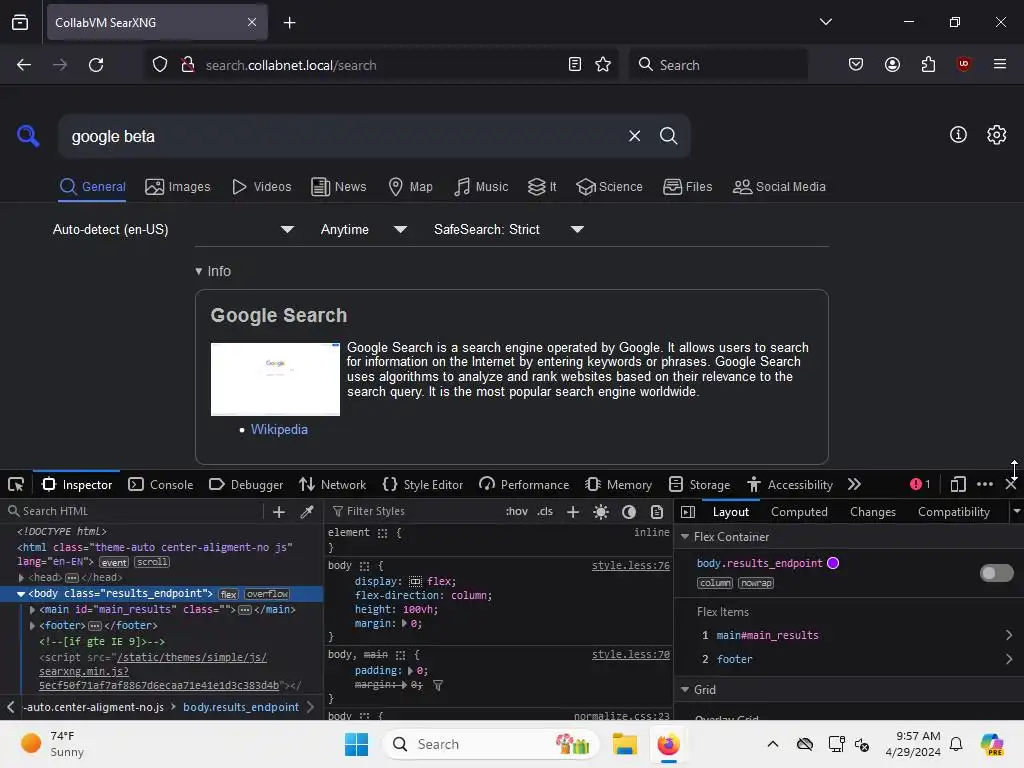
Task: Toggle the .cls class panel
Action: [545, 511]
